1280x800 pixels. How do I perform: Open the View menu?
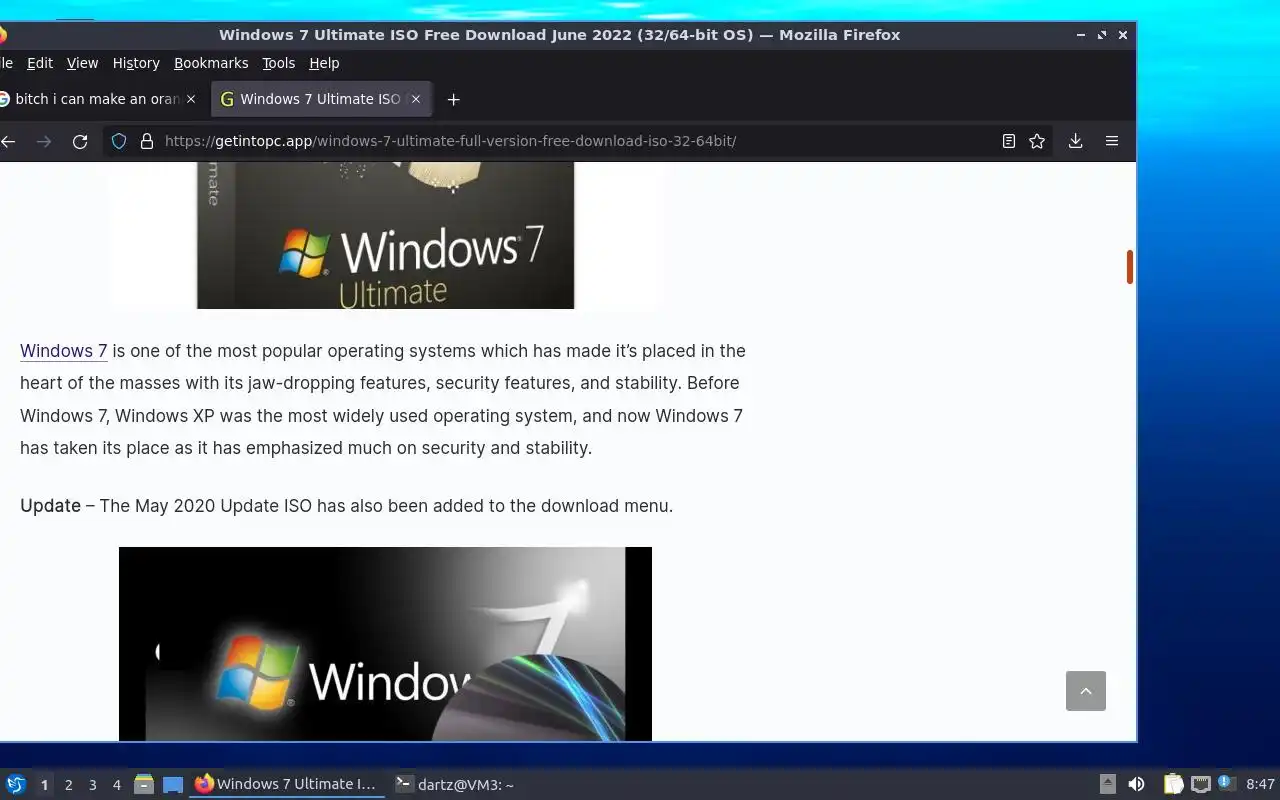click(x=82, y=63)
